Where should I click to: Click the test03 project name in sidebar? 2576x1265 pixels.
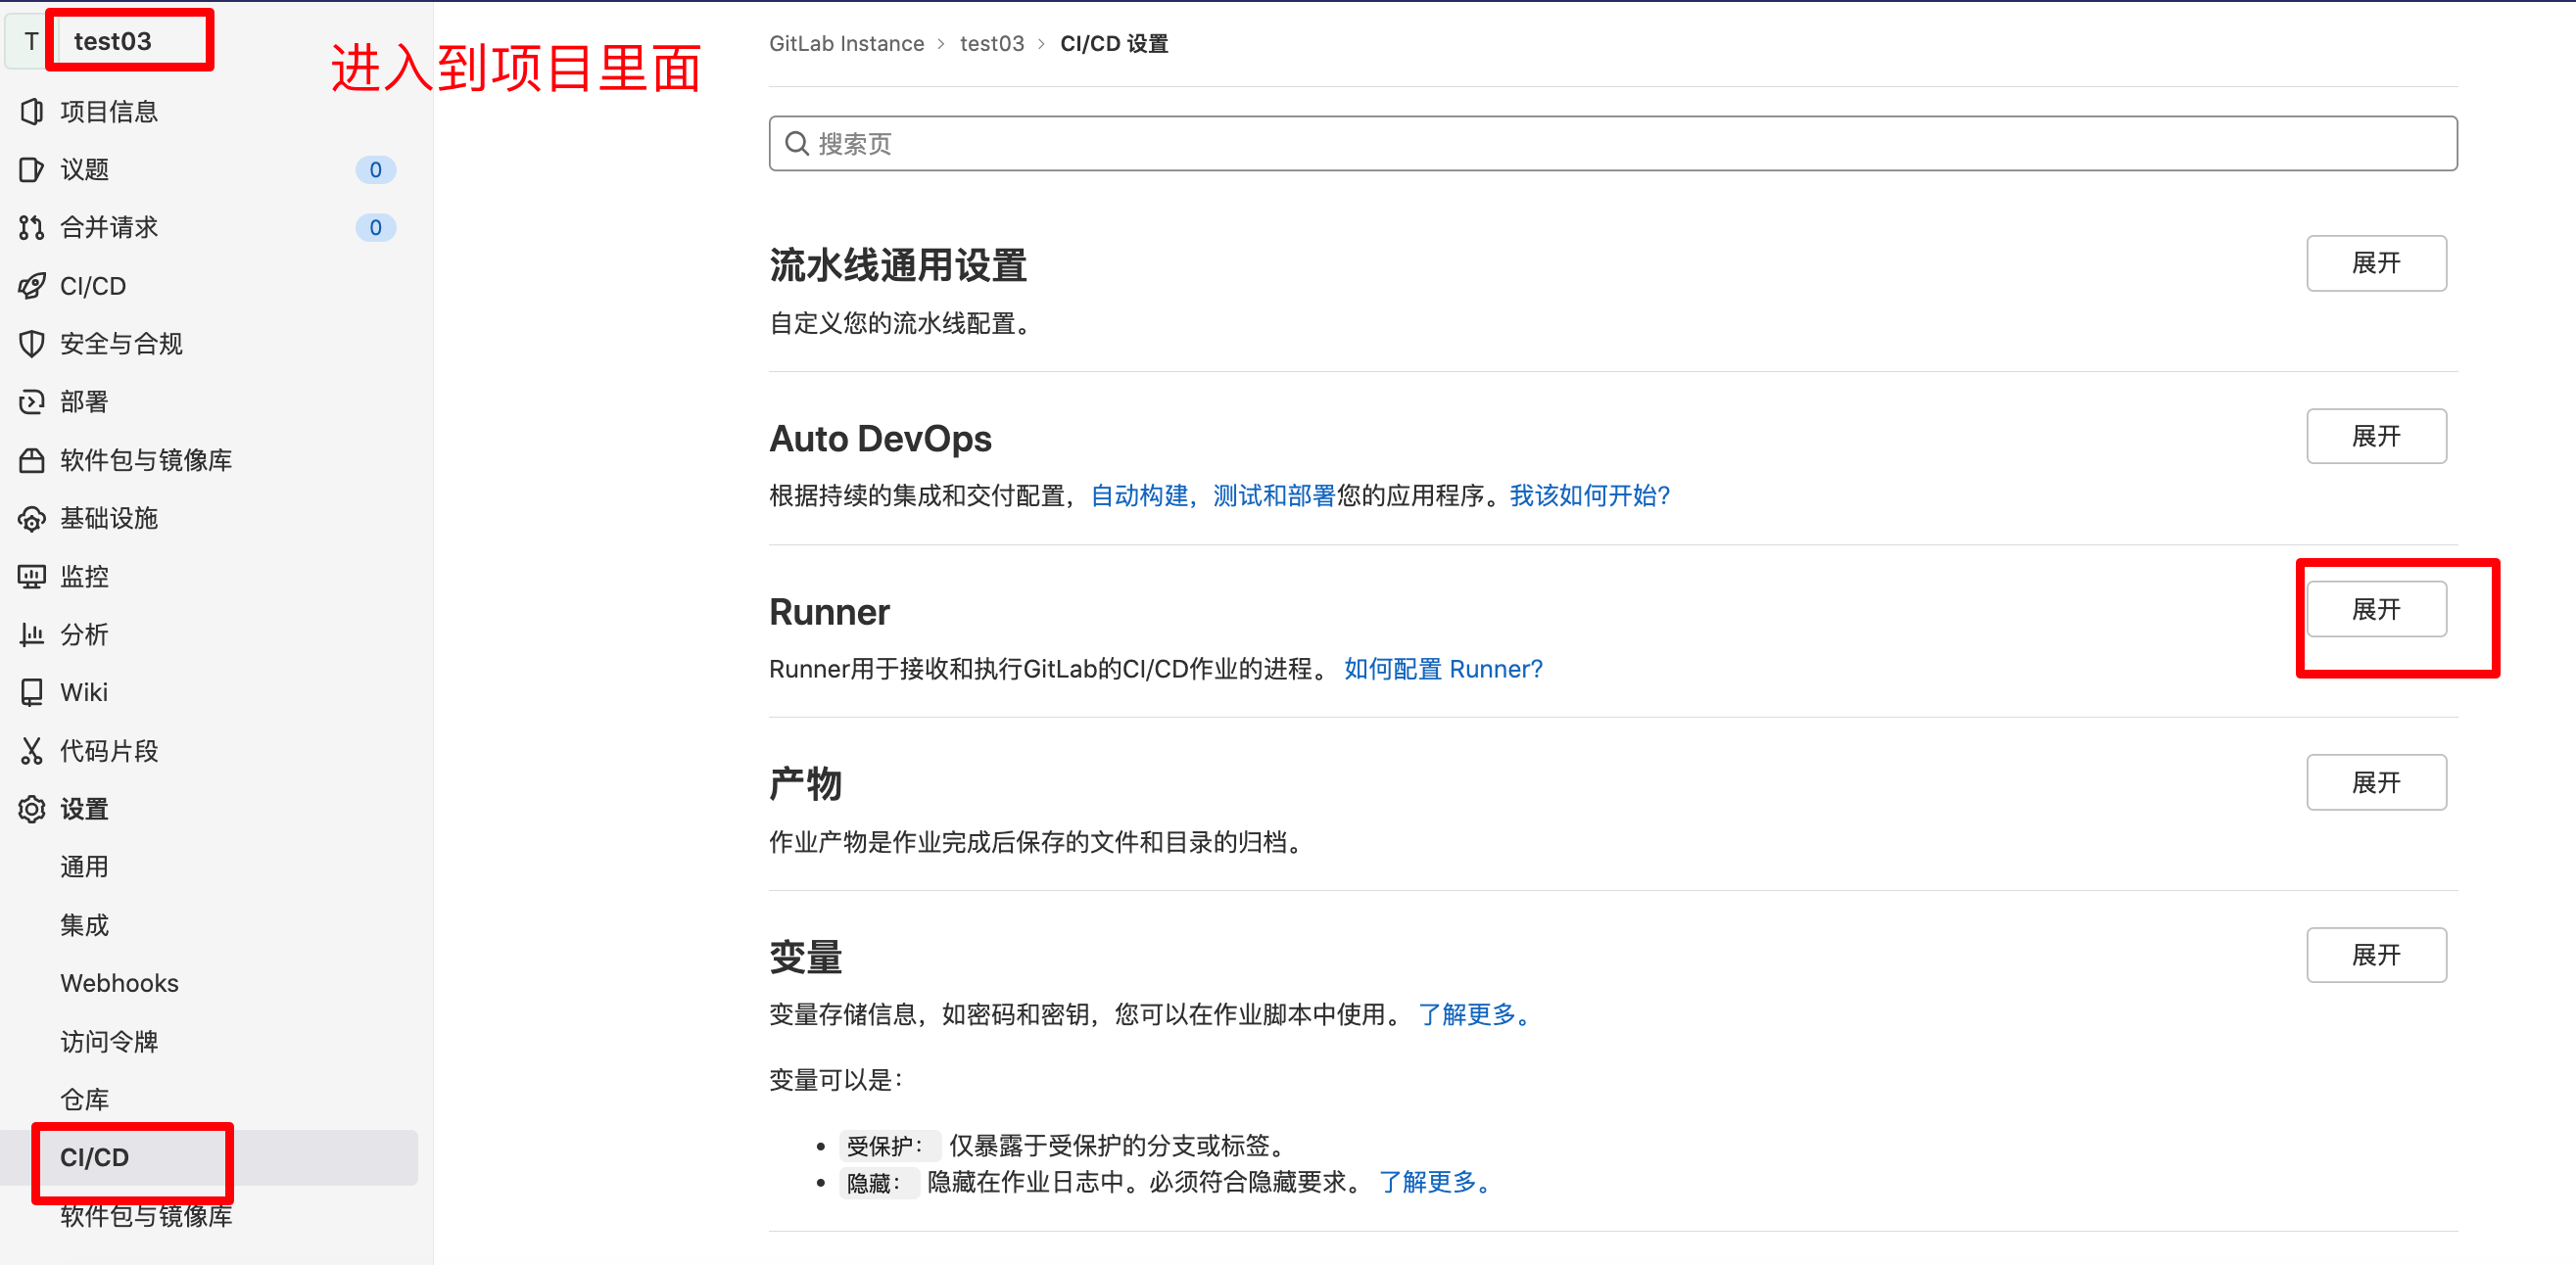pyautogui.click(x=113, y=41)
